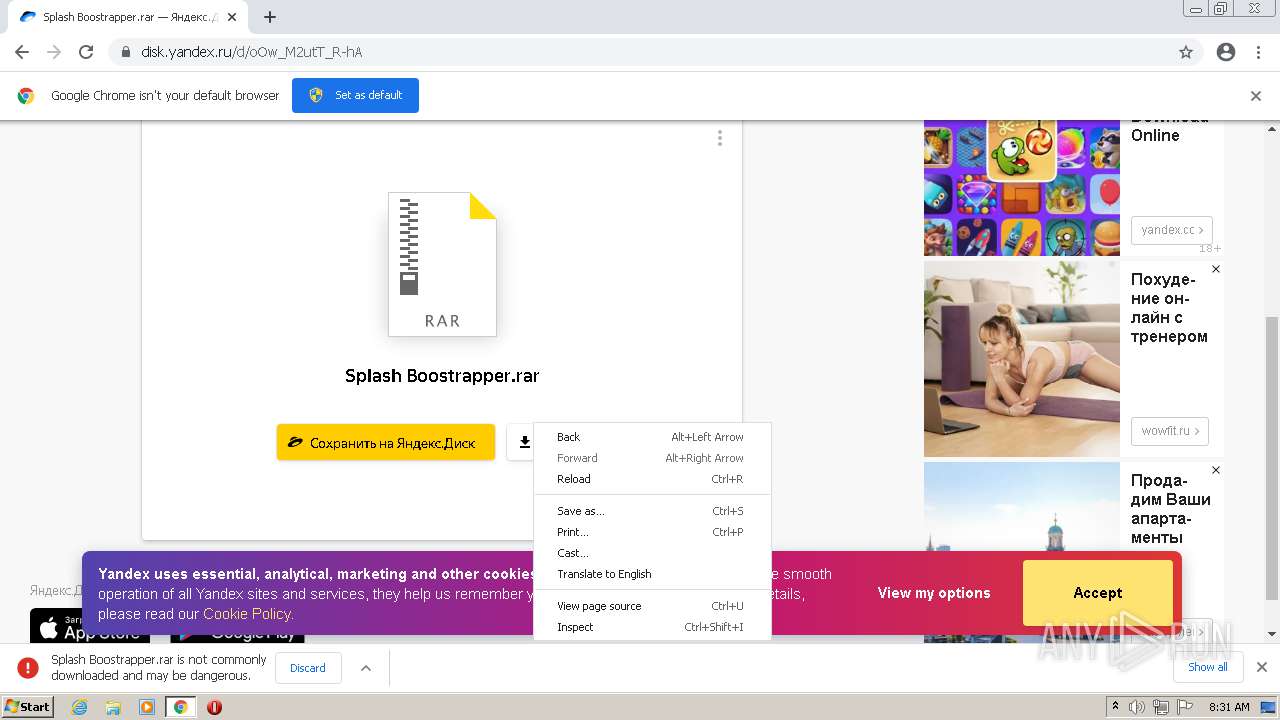Viewport: 1280px width, 720px height.
Task: Click the Action Center flag tray icon
Action: click(x=1185, y=707)
